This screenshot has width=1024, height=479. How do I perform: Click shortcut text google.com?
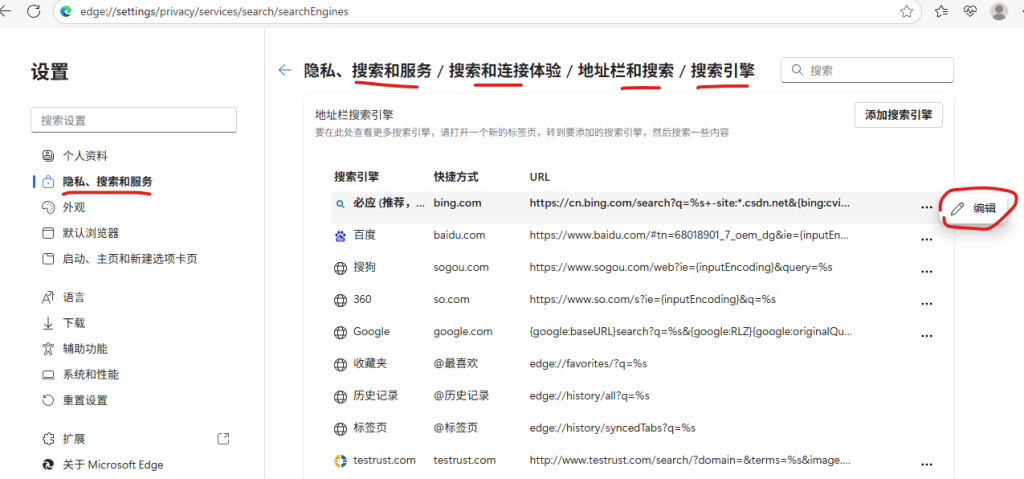pyautogui.click(x=463, y=331)
